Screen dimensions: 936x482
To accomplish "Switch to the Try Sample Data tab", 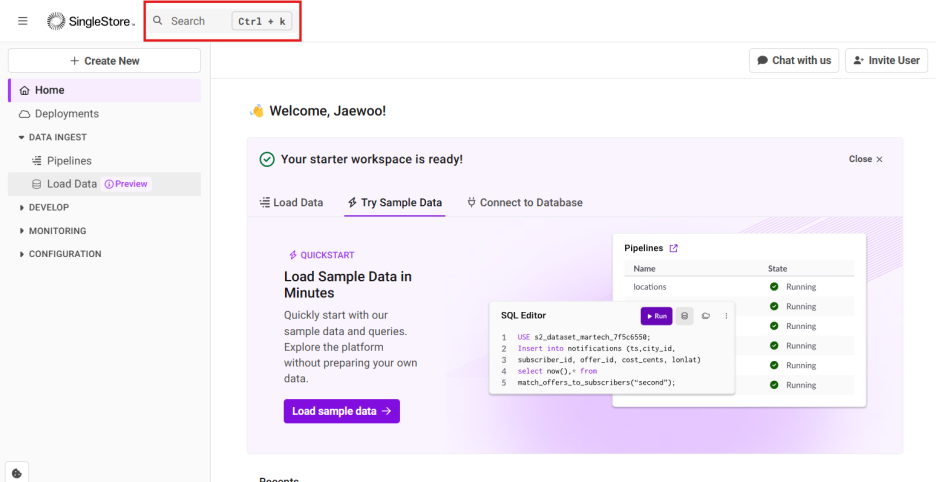I will pos(395,202).
